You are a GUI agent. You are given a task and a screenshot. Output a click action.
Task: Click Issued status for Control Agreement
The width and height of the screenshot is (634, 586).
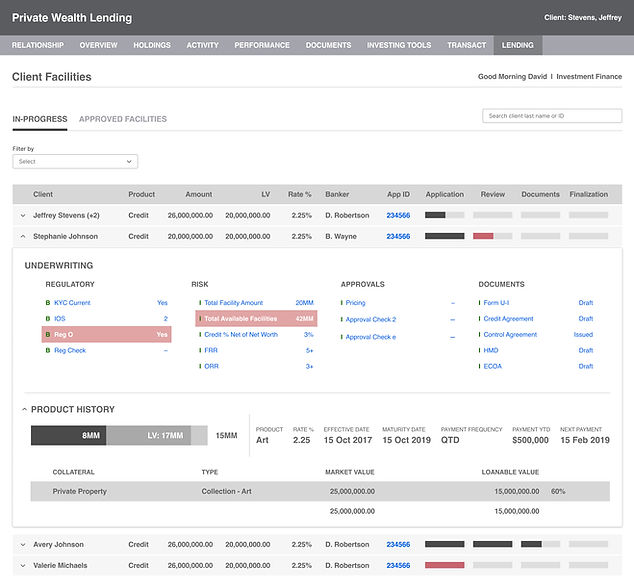tap(583, 334)
